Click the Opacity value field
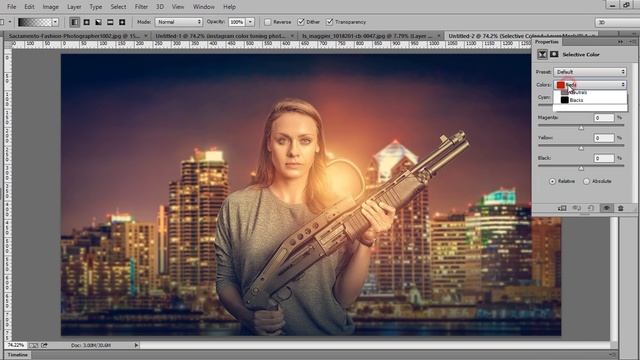The image size is (640, 360). 237,22
